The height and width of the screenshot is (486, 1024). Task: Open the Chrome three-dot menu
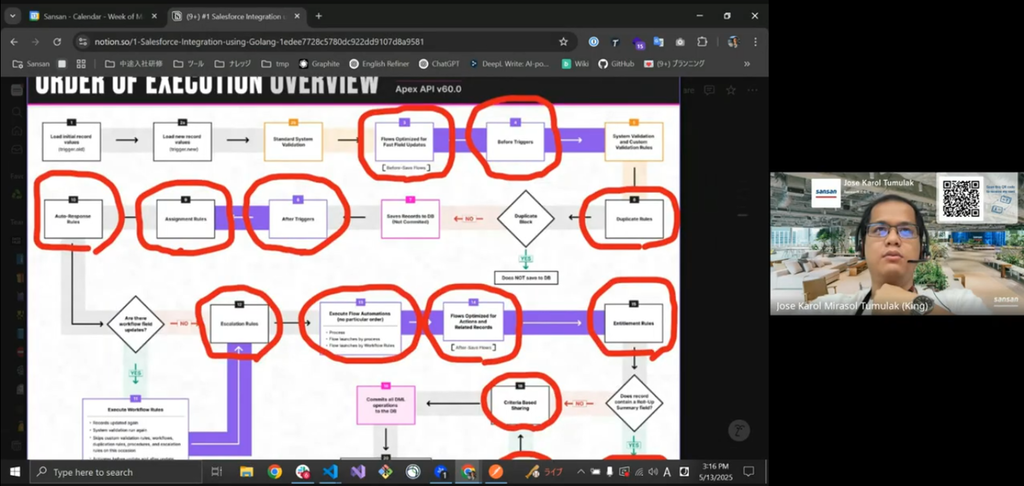(756, 41)
